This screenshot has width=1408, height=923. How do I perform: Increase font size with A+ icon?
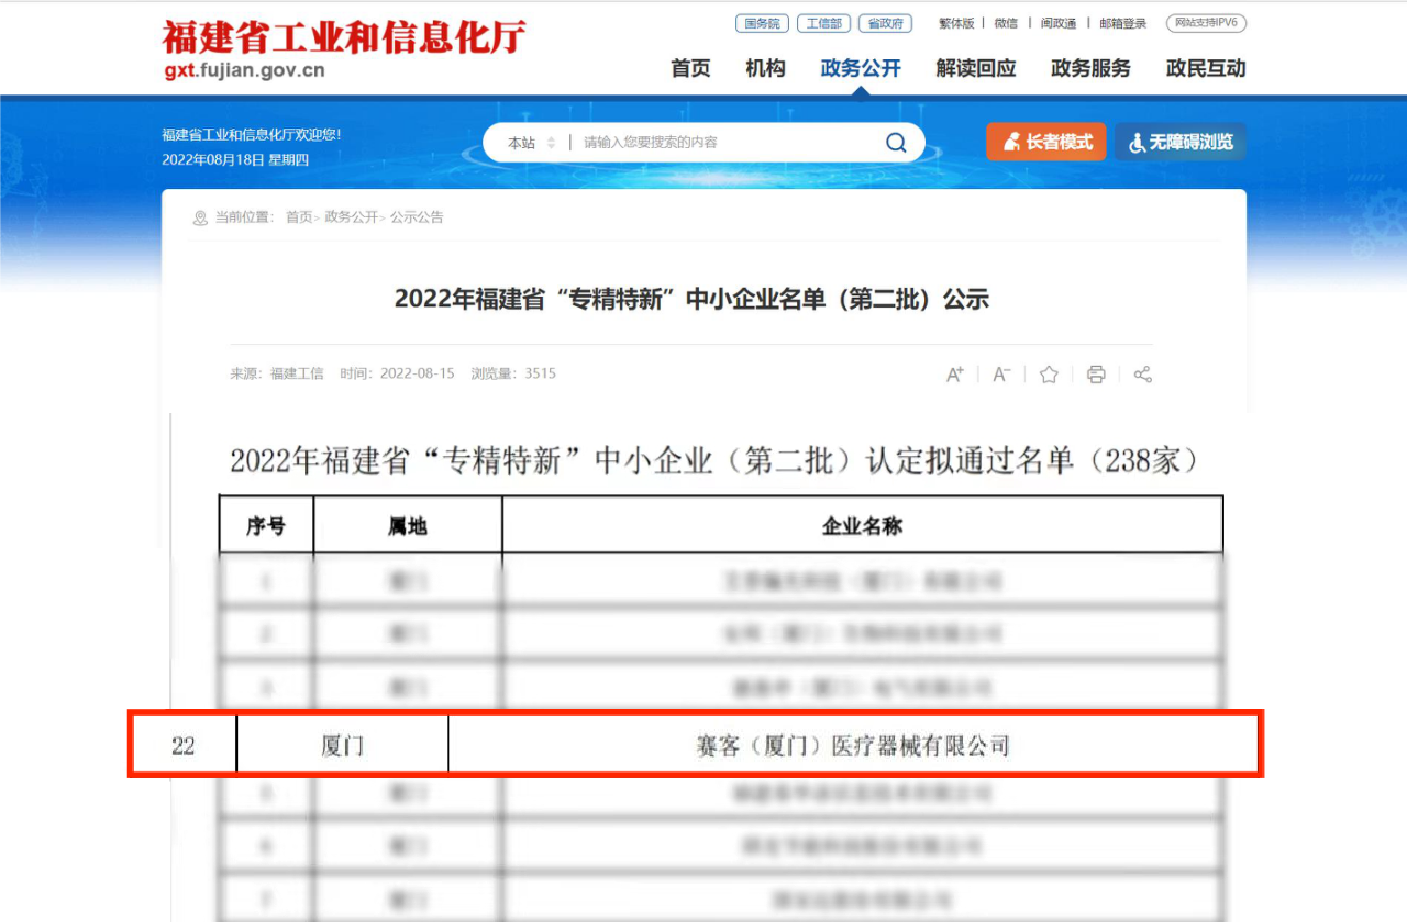955,374
